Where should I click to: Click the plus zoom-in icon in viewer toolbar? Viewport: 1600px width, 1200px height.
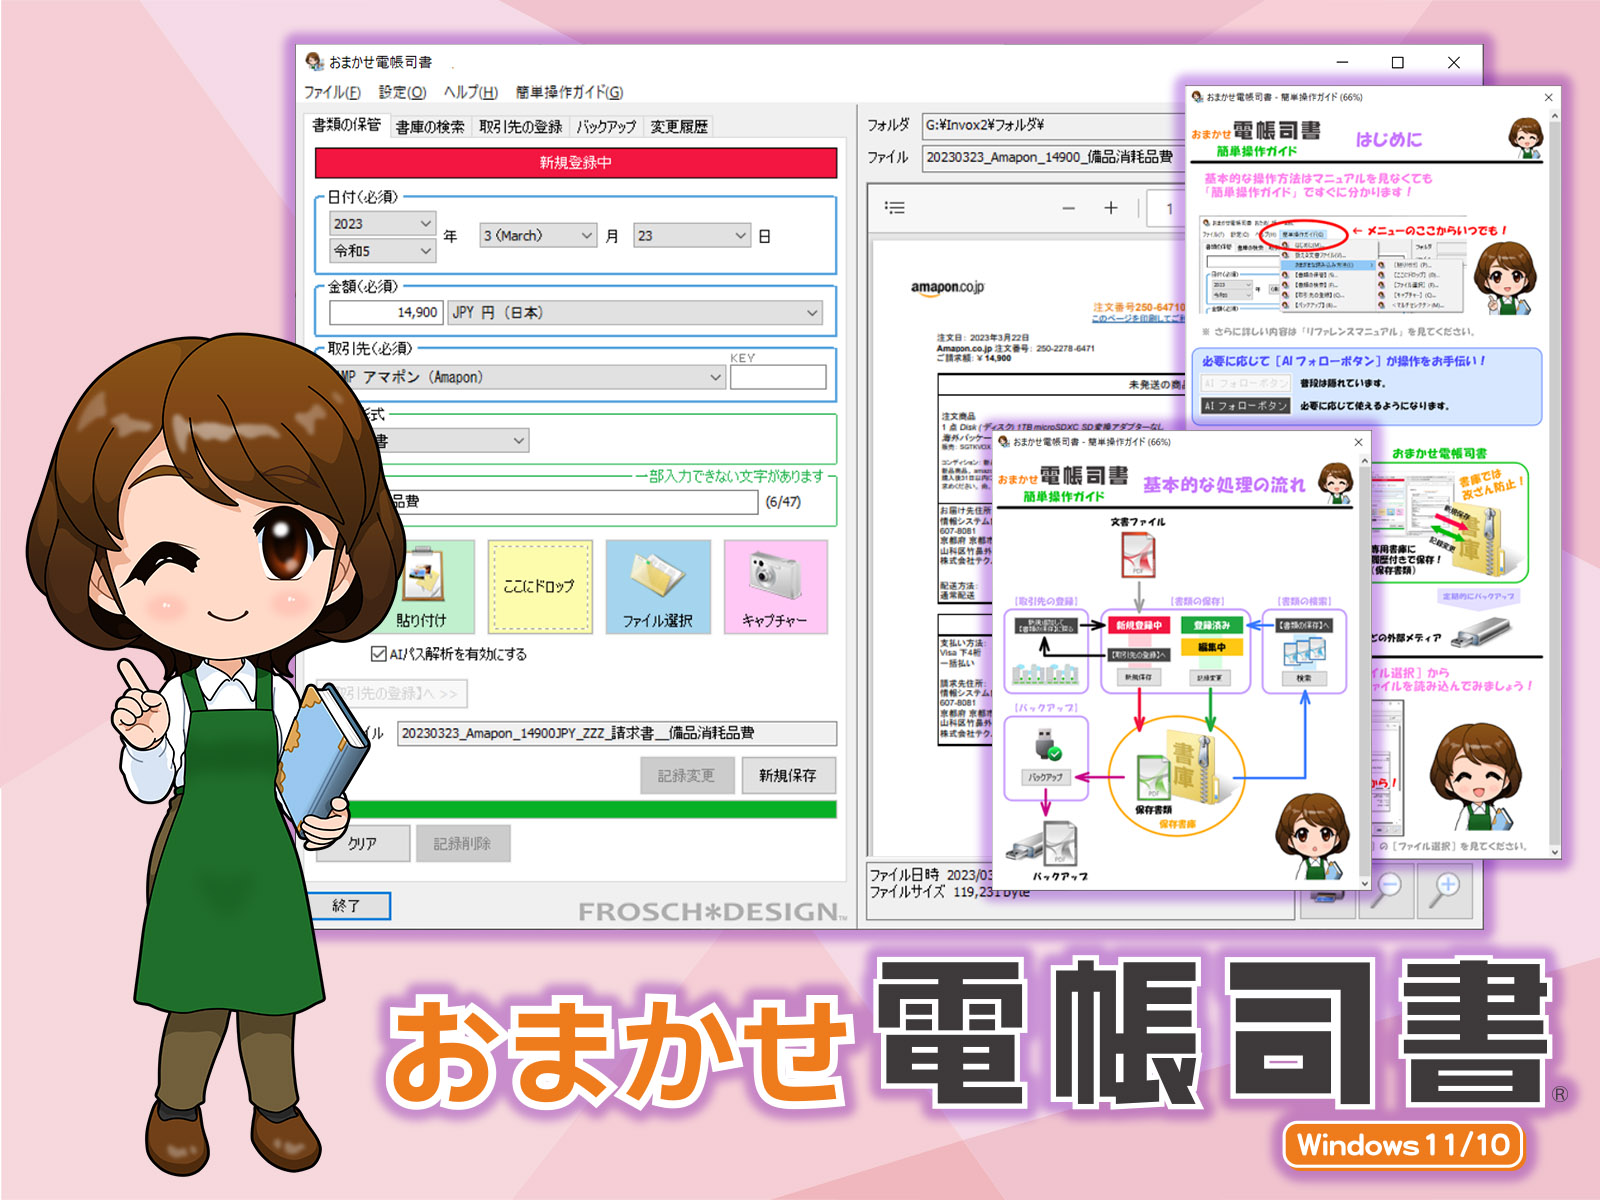point(1111,208)
